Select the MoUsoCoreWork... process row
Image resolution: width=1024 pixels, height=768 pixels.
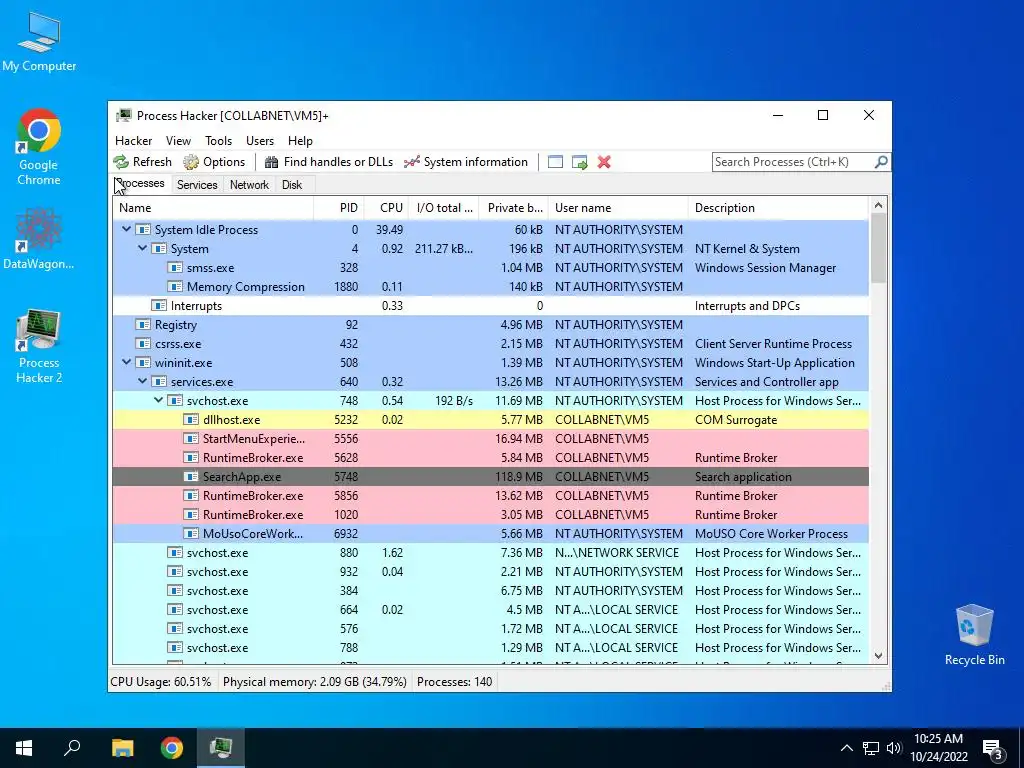pyautogui.click(x=490, y=534)
